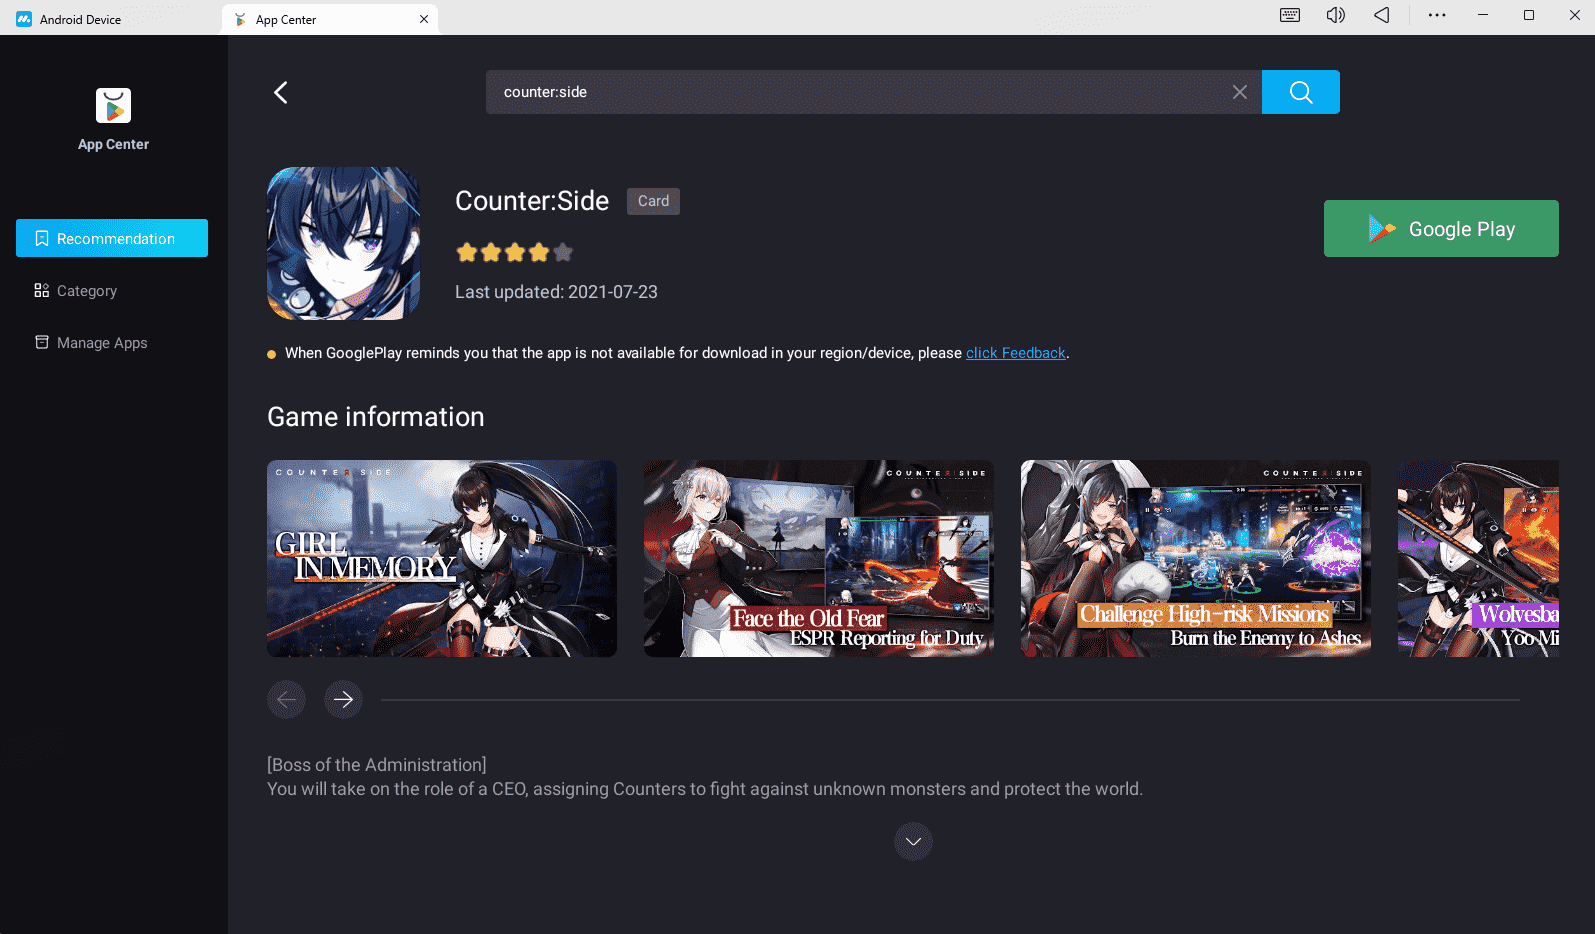This screenshot has height=934, width=1595.
Task: Open the App Center logo icon in sidebar
Action: click(113, 105)
